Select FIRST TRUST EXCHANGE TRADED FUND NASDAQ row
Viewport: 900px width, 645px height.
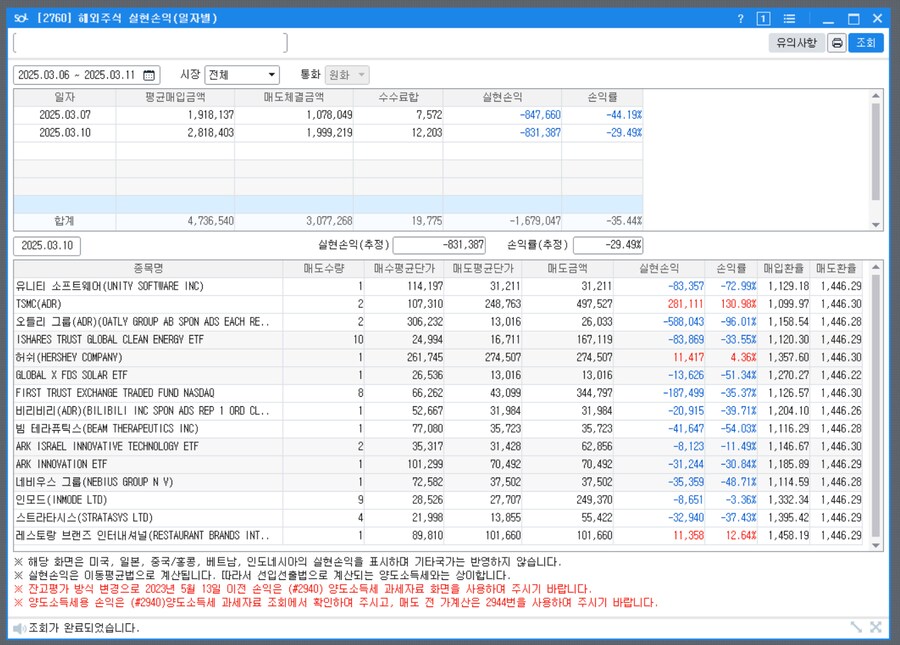pyautogui.click(x=439, y=393)
